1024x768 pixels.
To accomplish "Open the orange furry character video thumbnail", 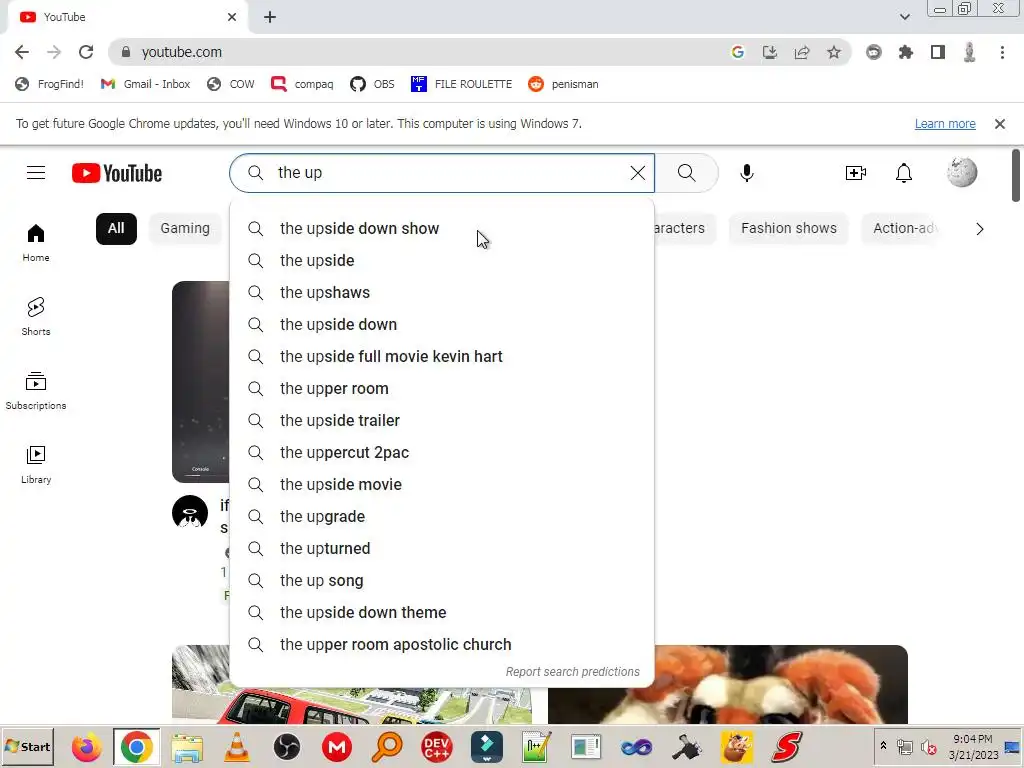I will (x=728, y=684).
